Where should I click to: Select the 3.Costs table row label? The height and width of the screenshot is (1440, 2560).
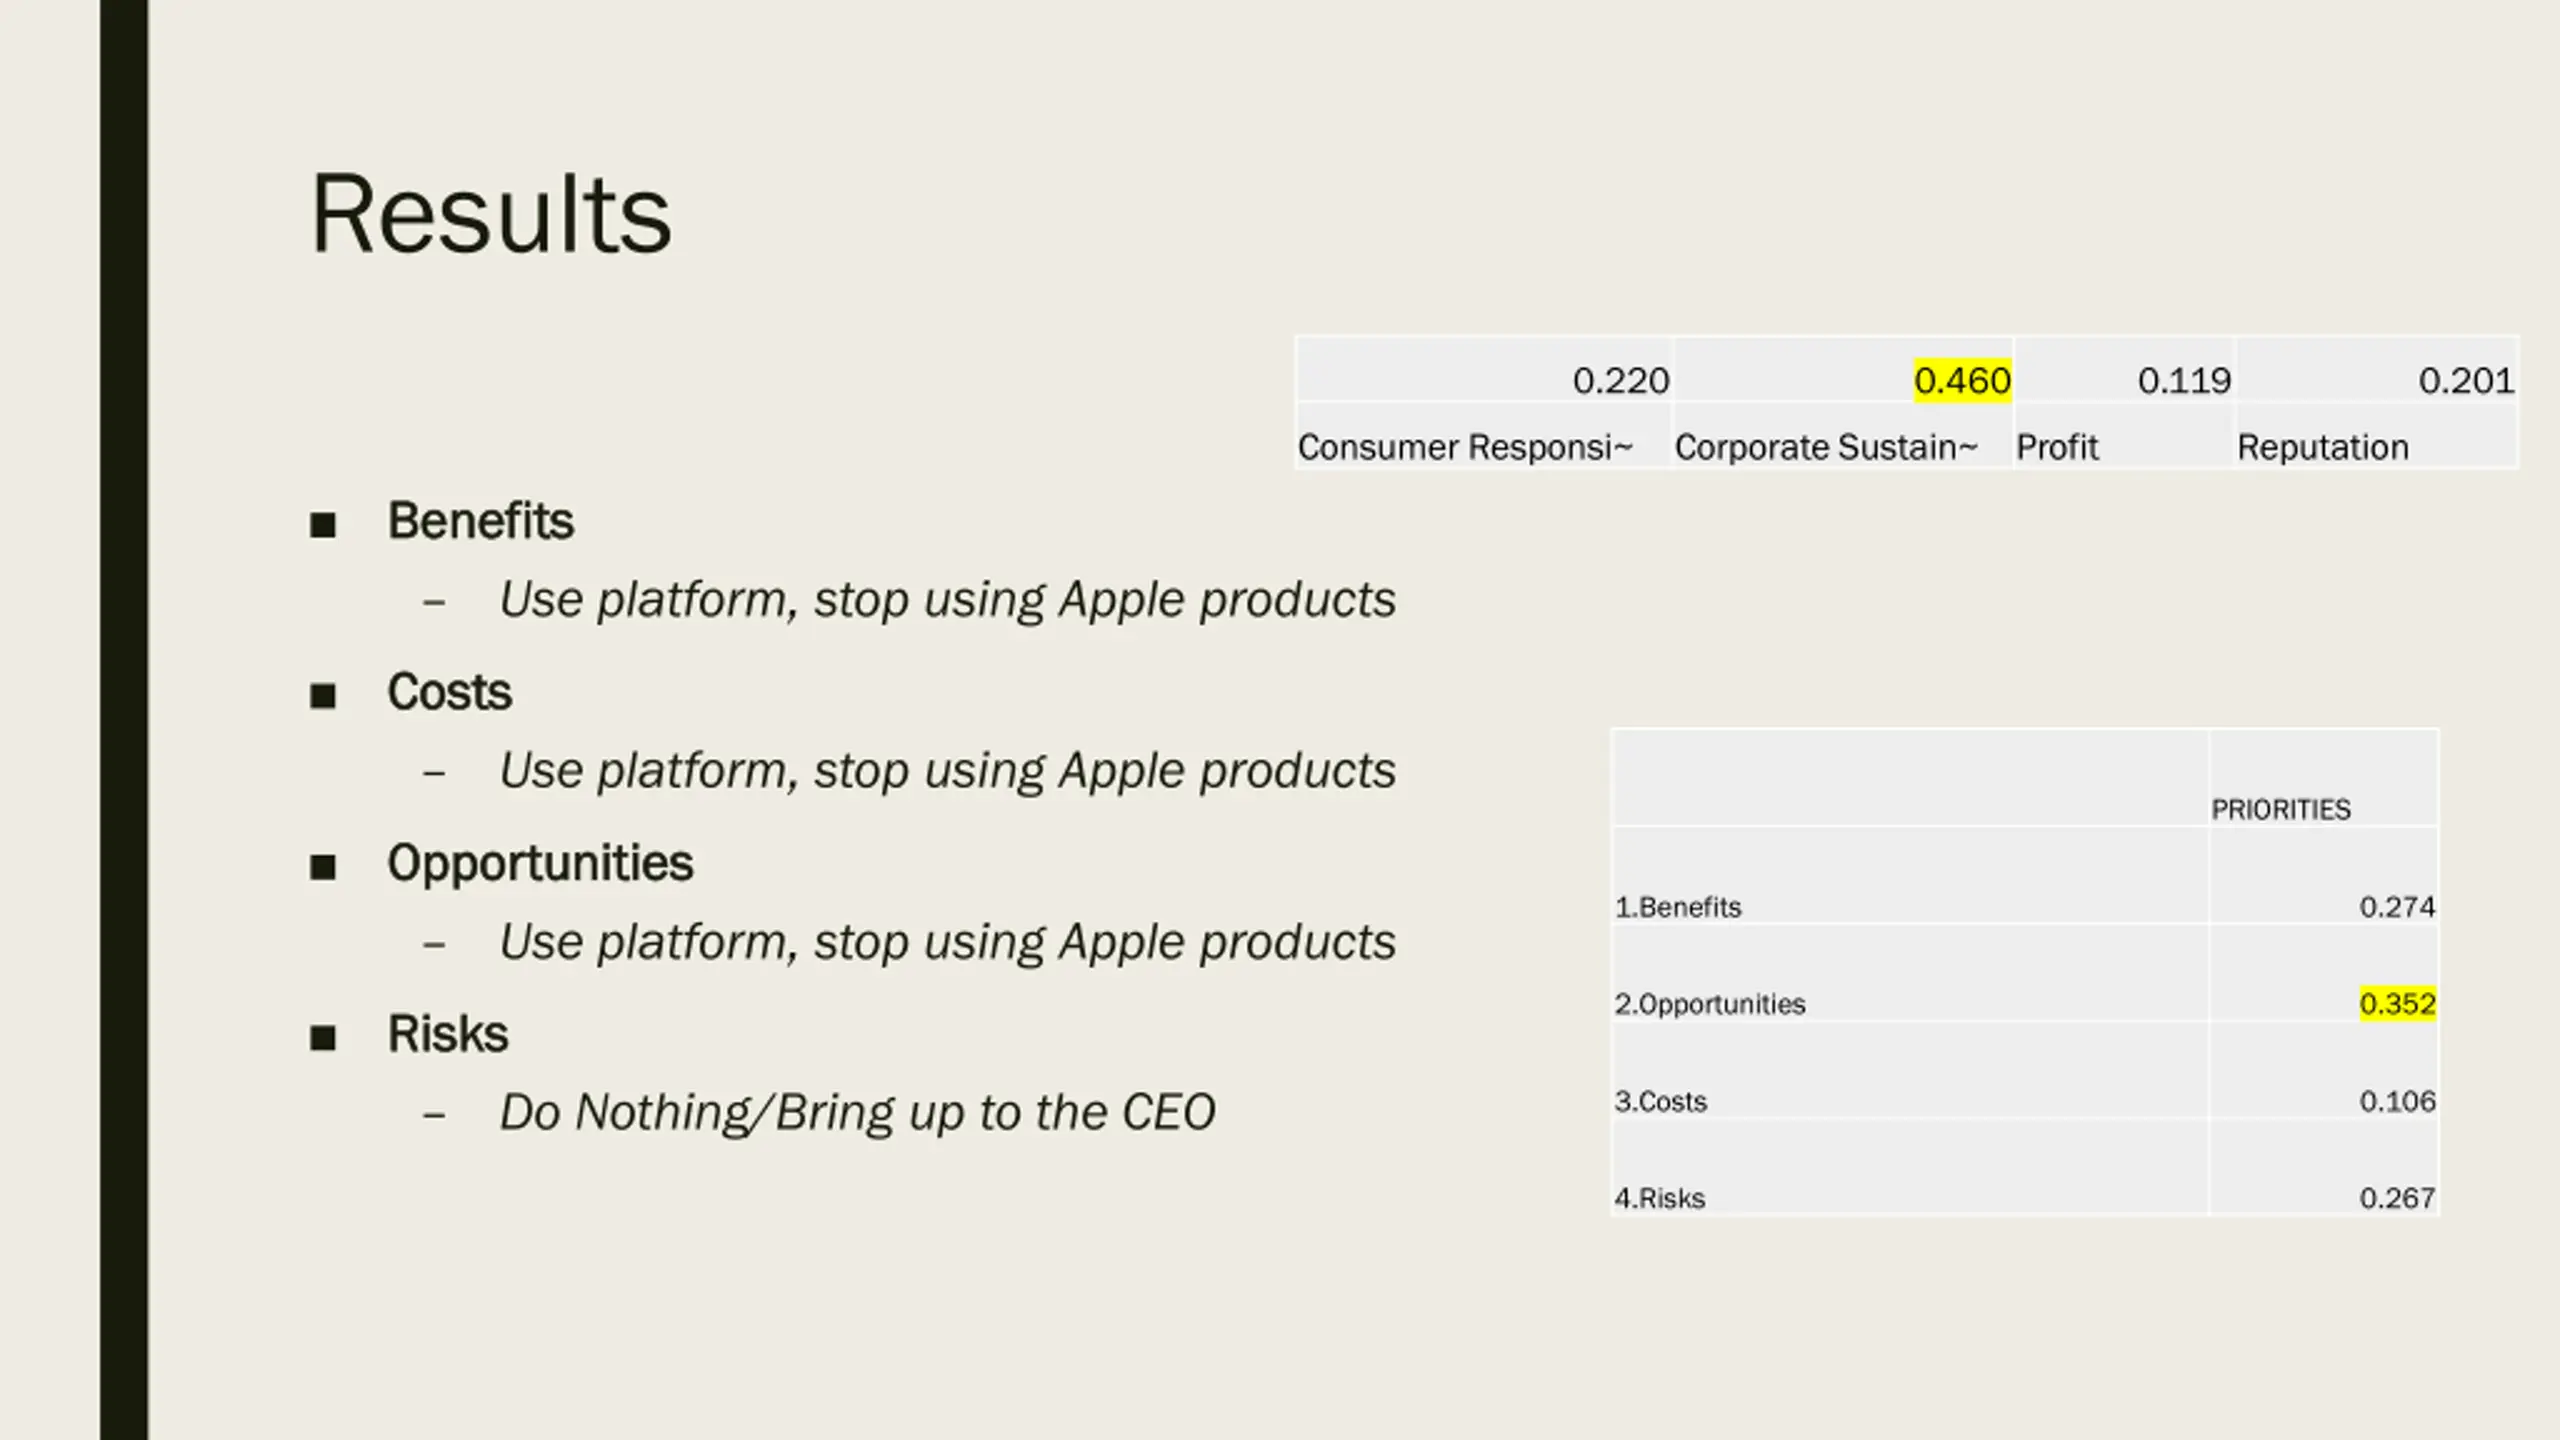[x=1660, y=1101]
